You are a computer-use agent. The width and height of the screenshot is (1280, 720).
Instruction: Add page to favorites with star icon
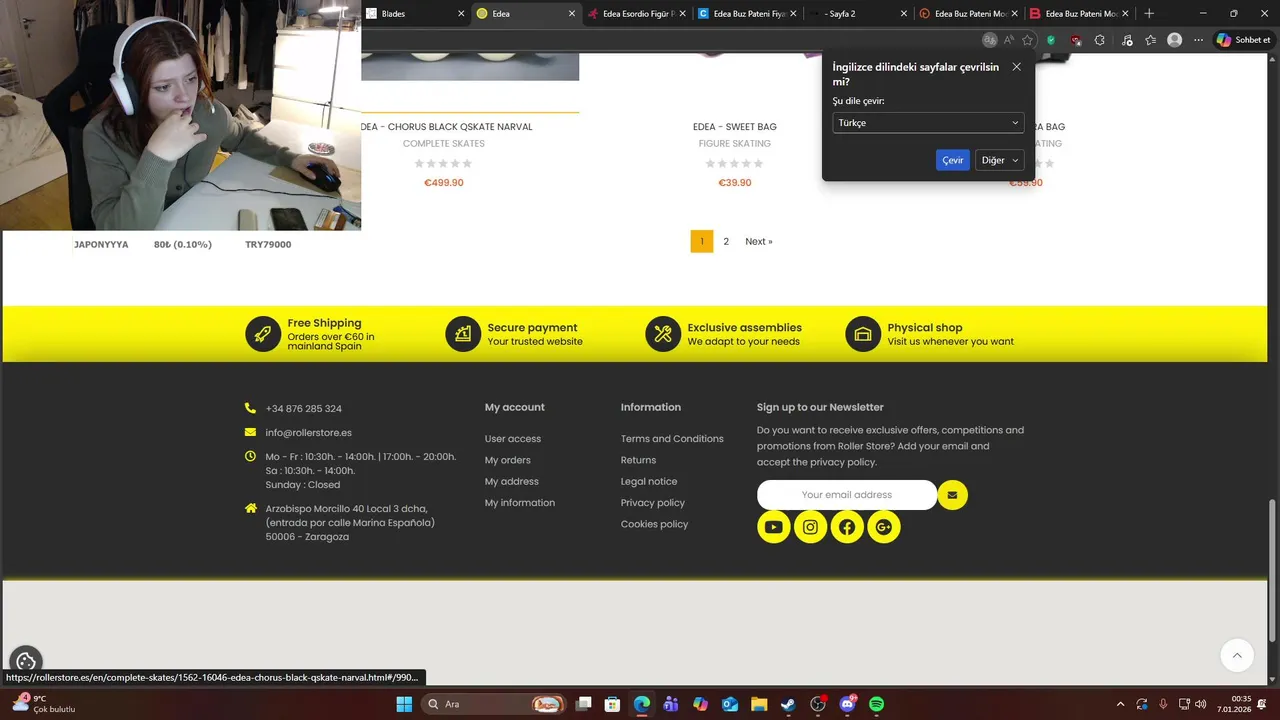click(1027, 40)
